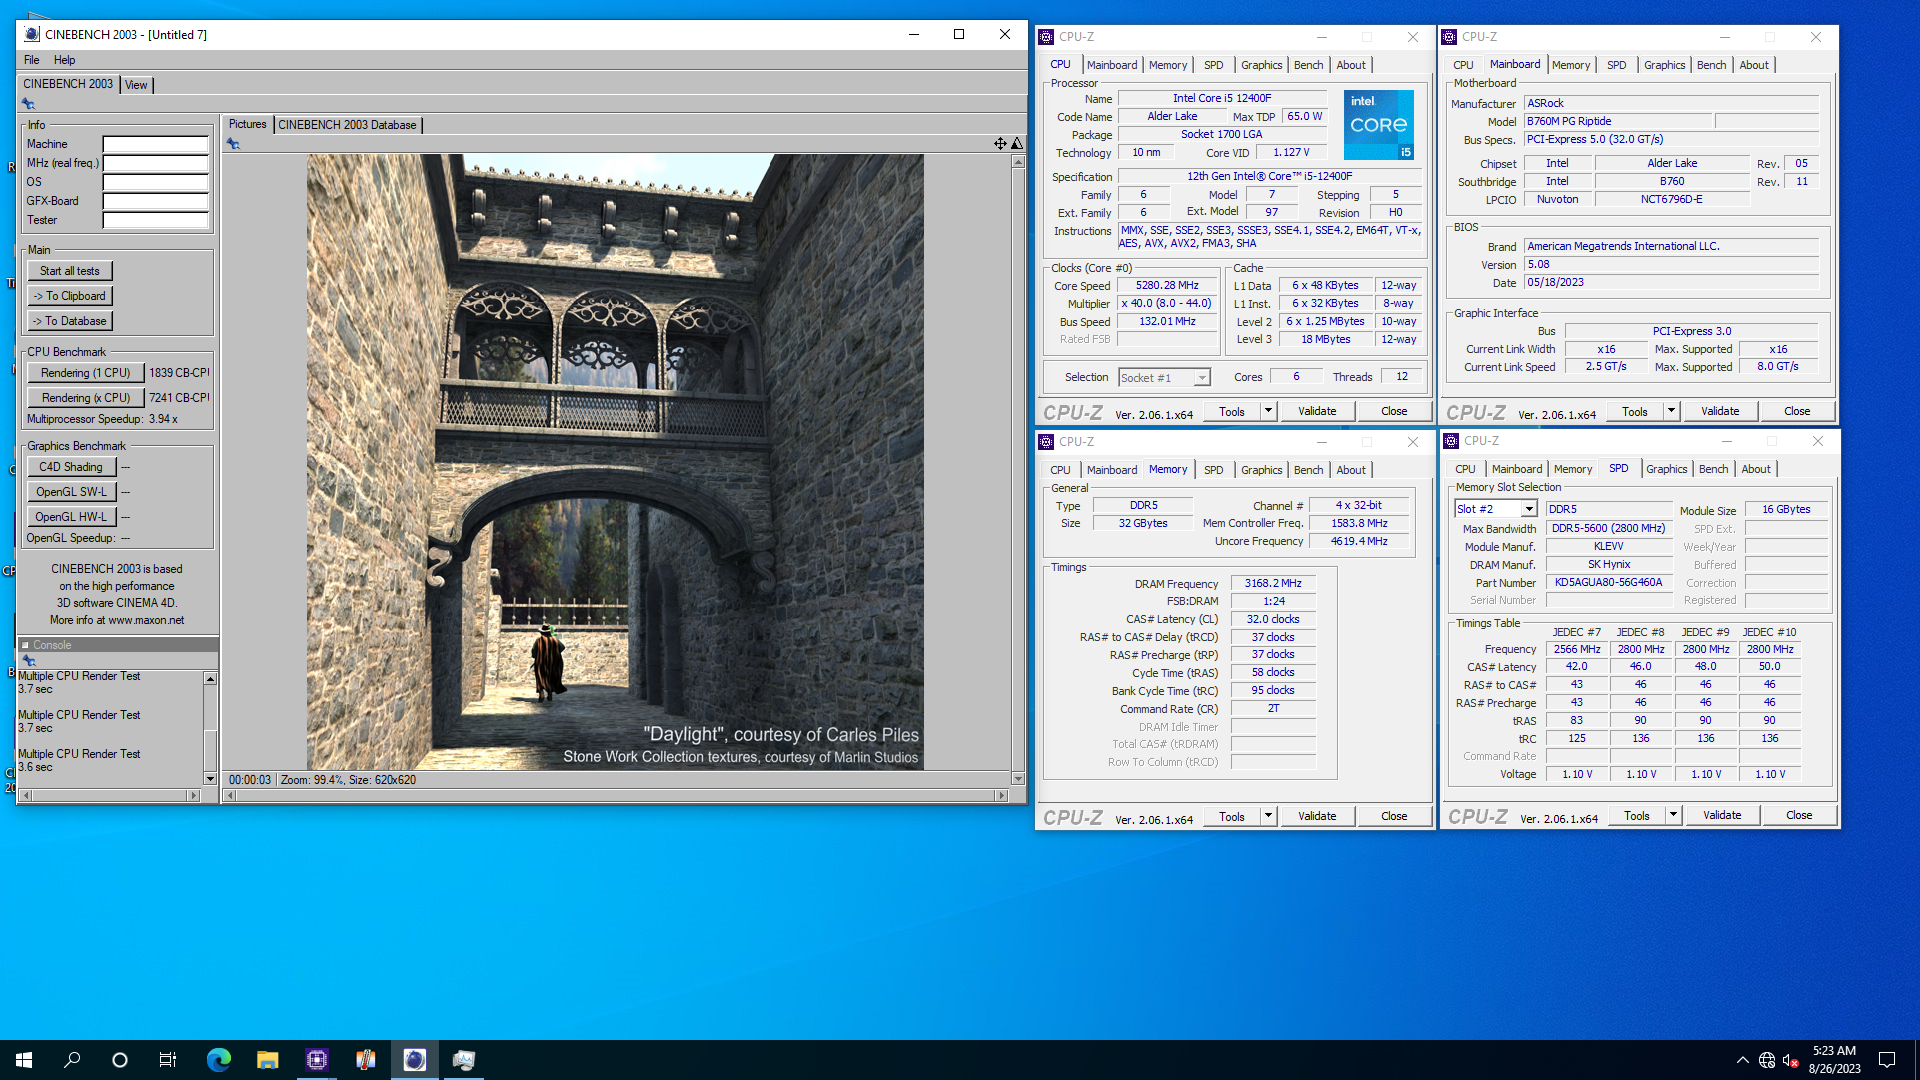This screenshot has height=1080, width=1920.
Task: Click the title bar icon of the CPU-Z SPD window
Action: [1451, 441]
